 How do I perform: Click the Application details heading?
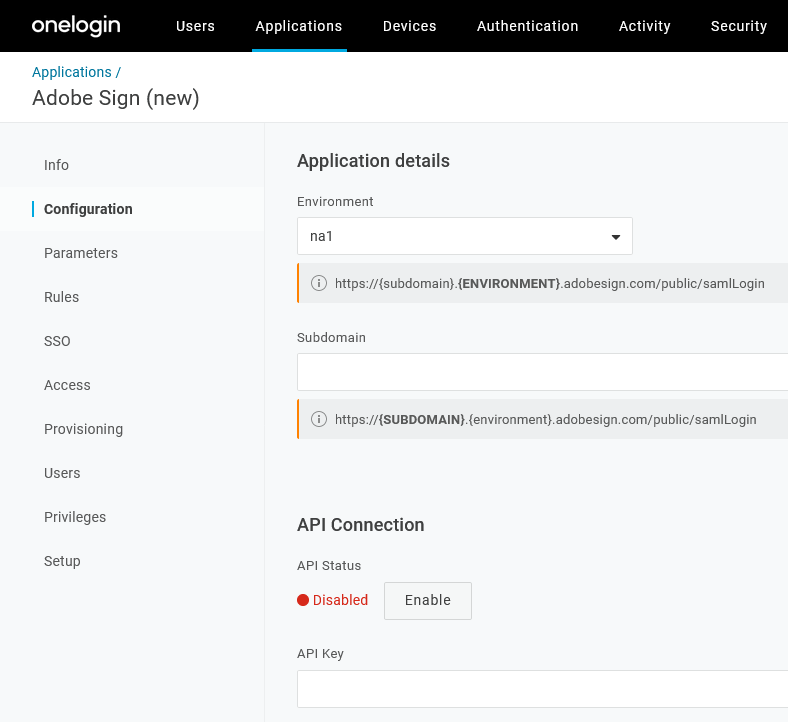373,161
